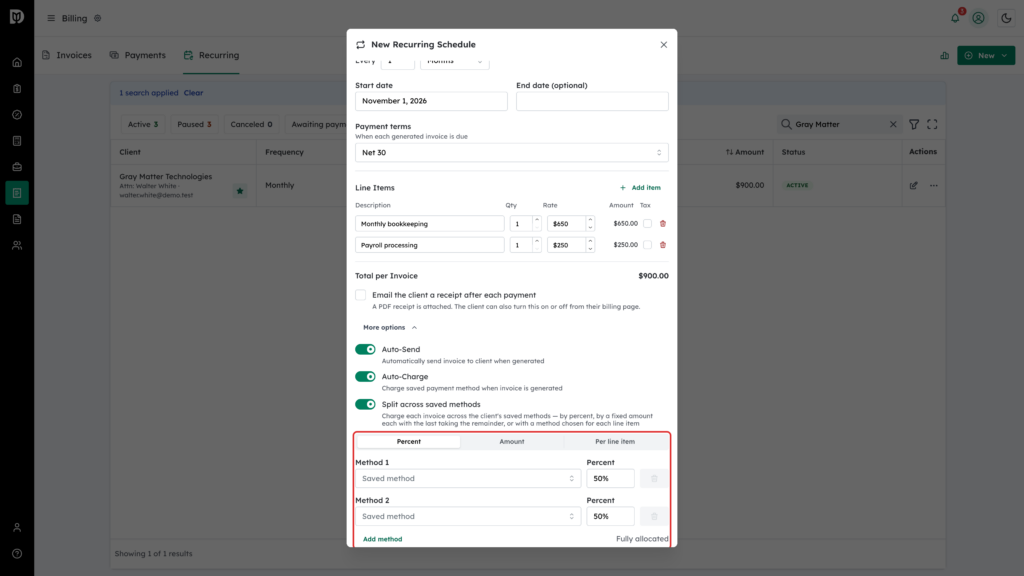Collapse the More options section
The width and height of the screenshot is (1024, 576).
click(390, 327)
